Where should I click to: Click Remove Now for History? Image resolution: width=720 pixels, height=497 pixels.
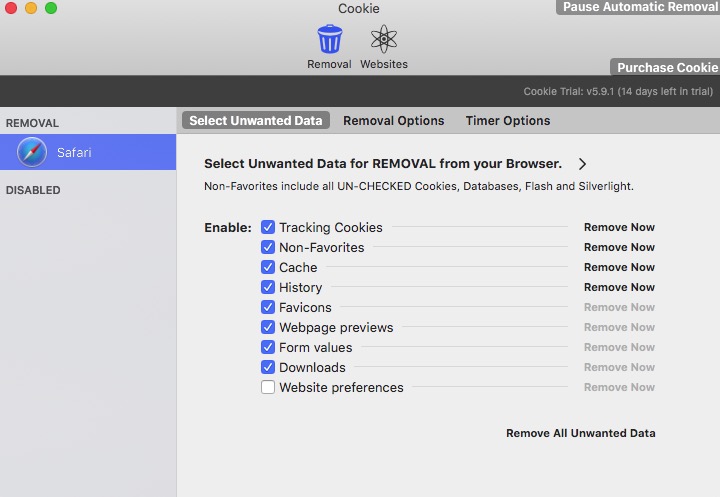click(x=619, y=287)
